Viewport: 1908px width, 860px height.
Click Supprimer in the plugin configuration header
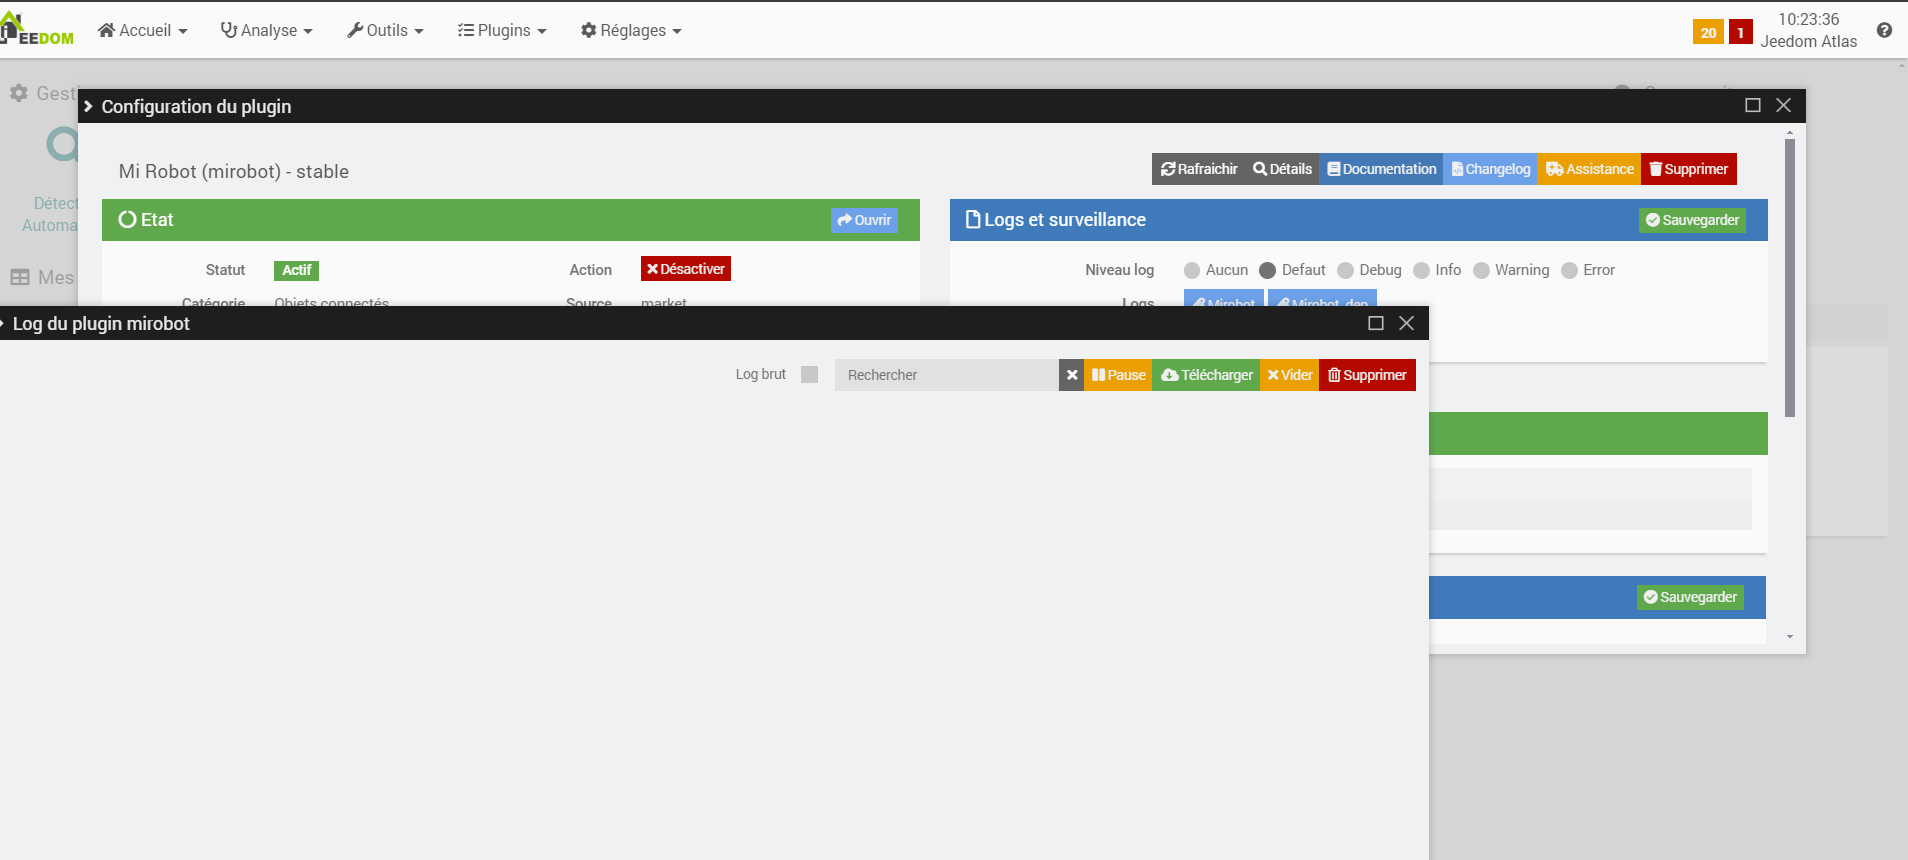(x=1688, y=169)
